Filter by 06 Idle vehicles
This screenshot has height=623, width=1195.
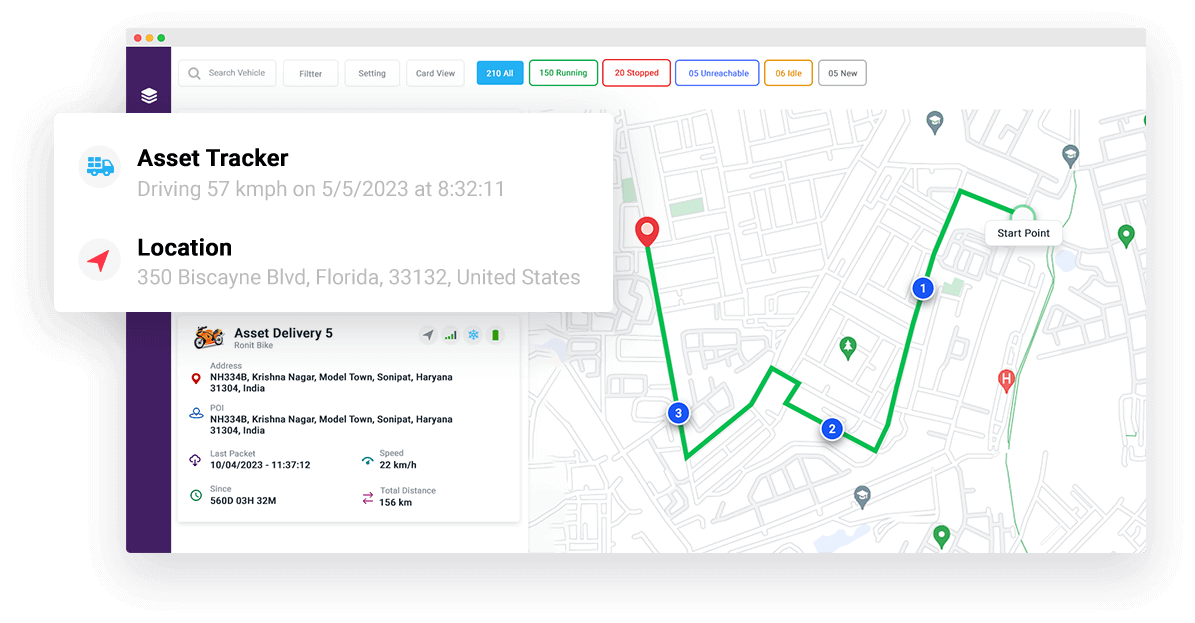(x=788, y=73)
